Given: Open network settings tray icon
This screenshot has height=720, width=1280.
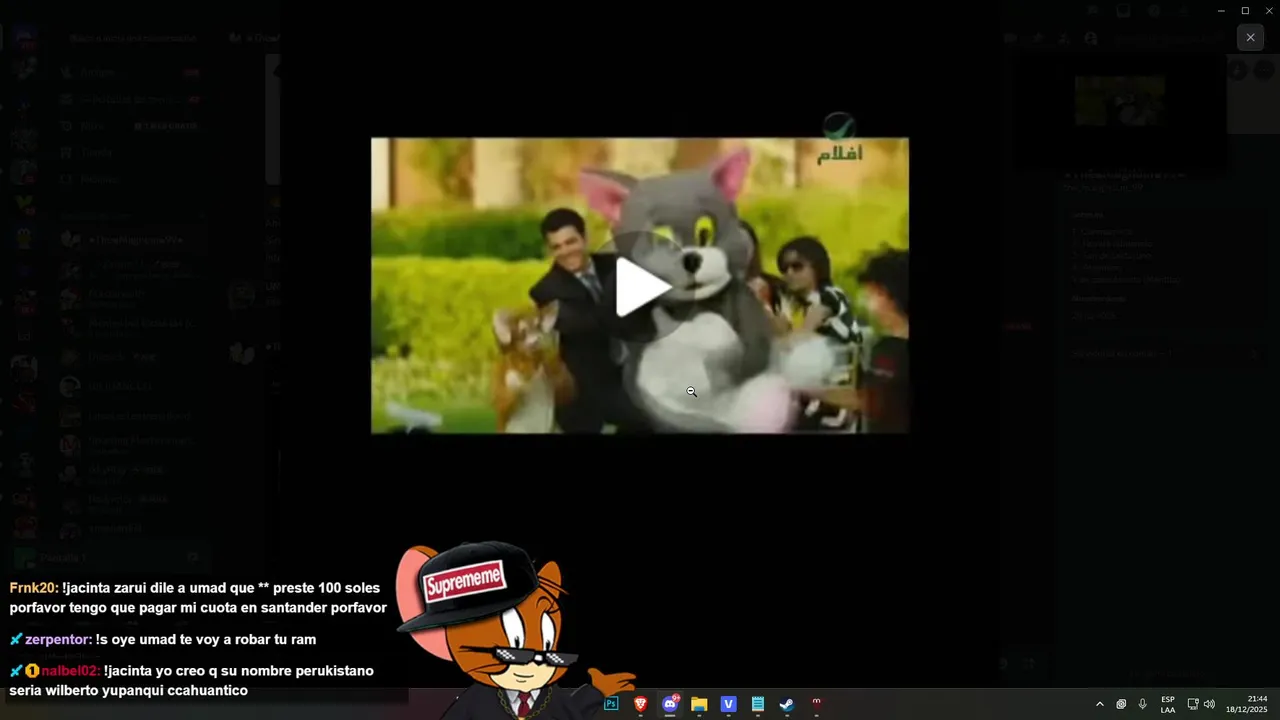Looking at the screenshot, I should point(1193,704).
